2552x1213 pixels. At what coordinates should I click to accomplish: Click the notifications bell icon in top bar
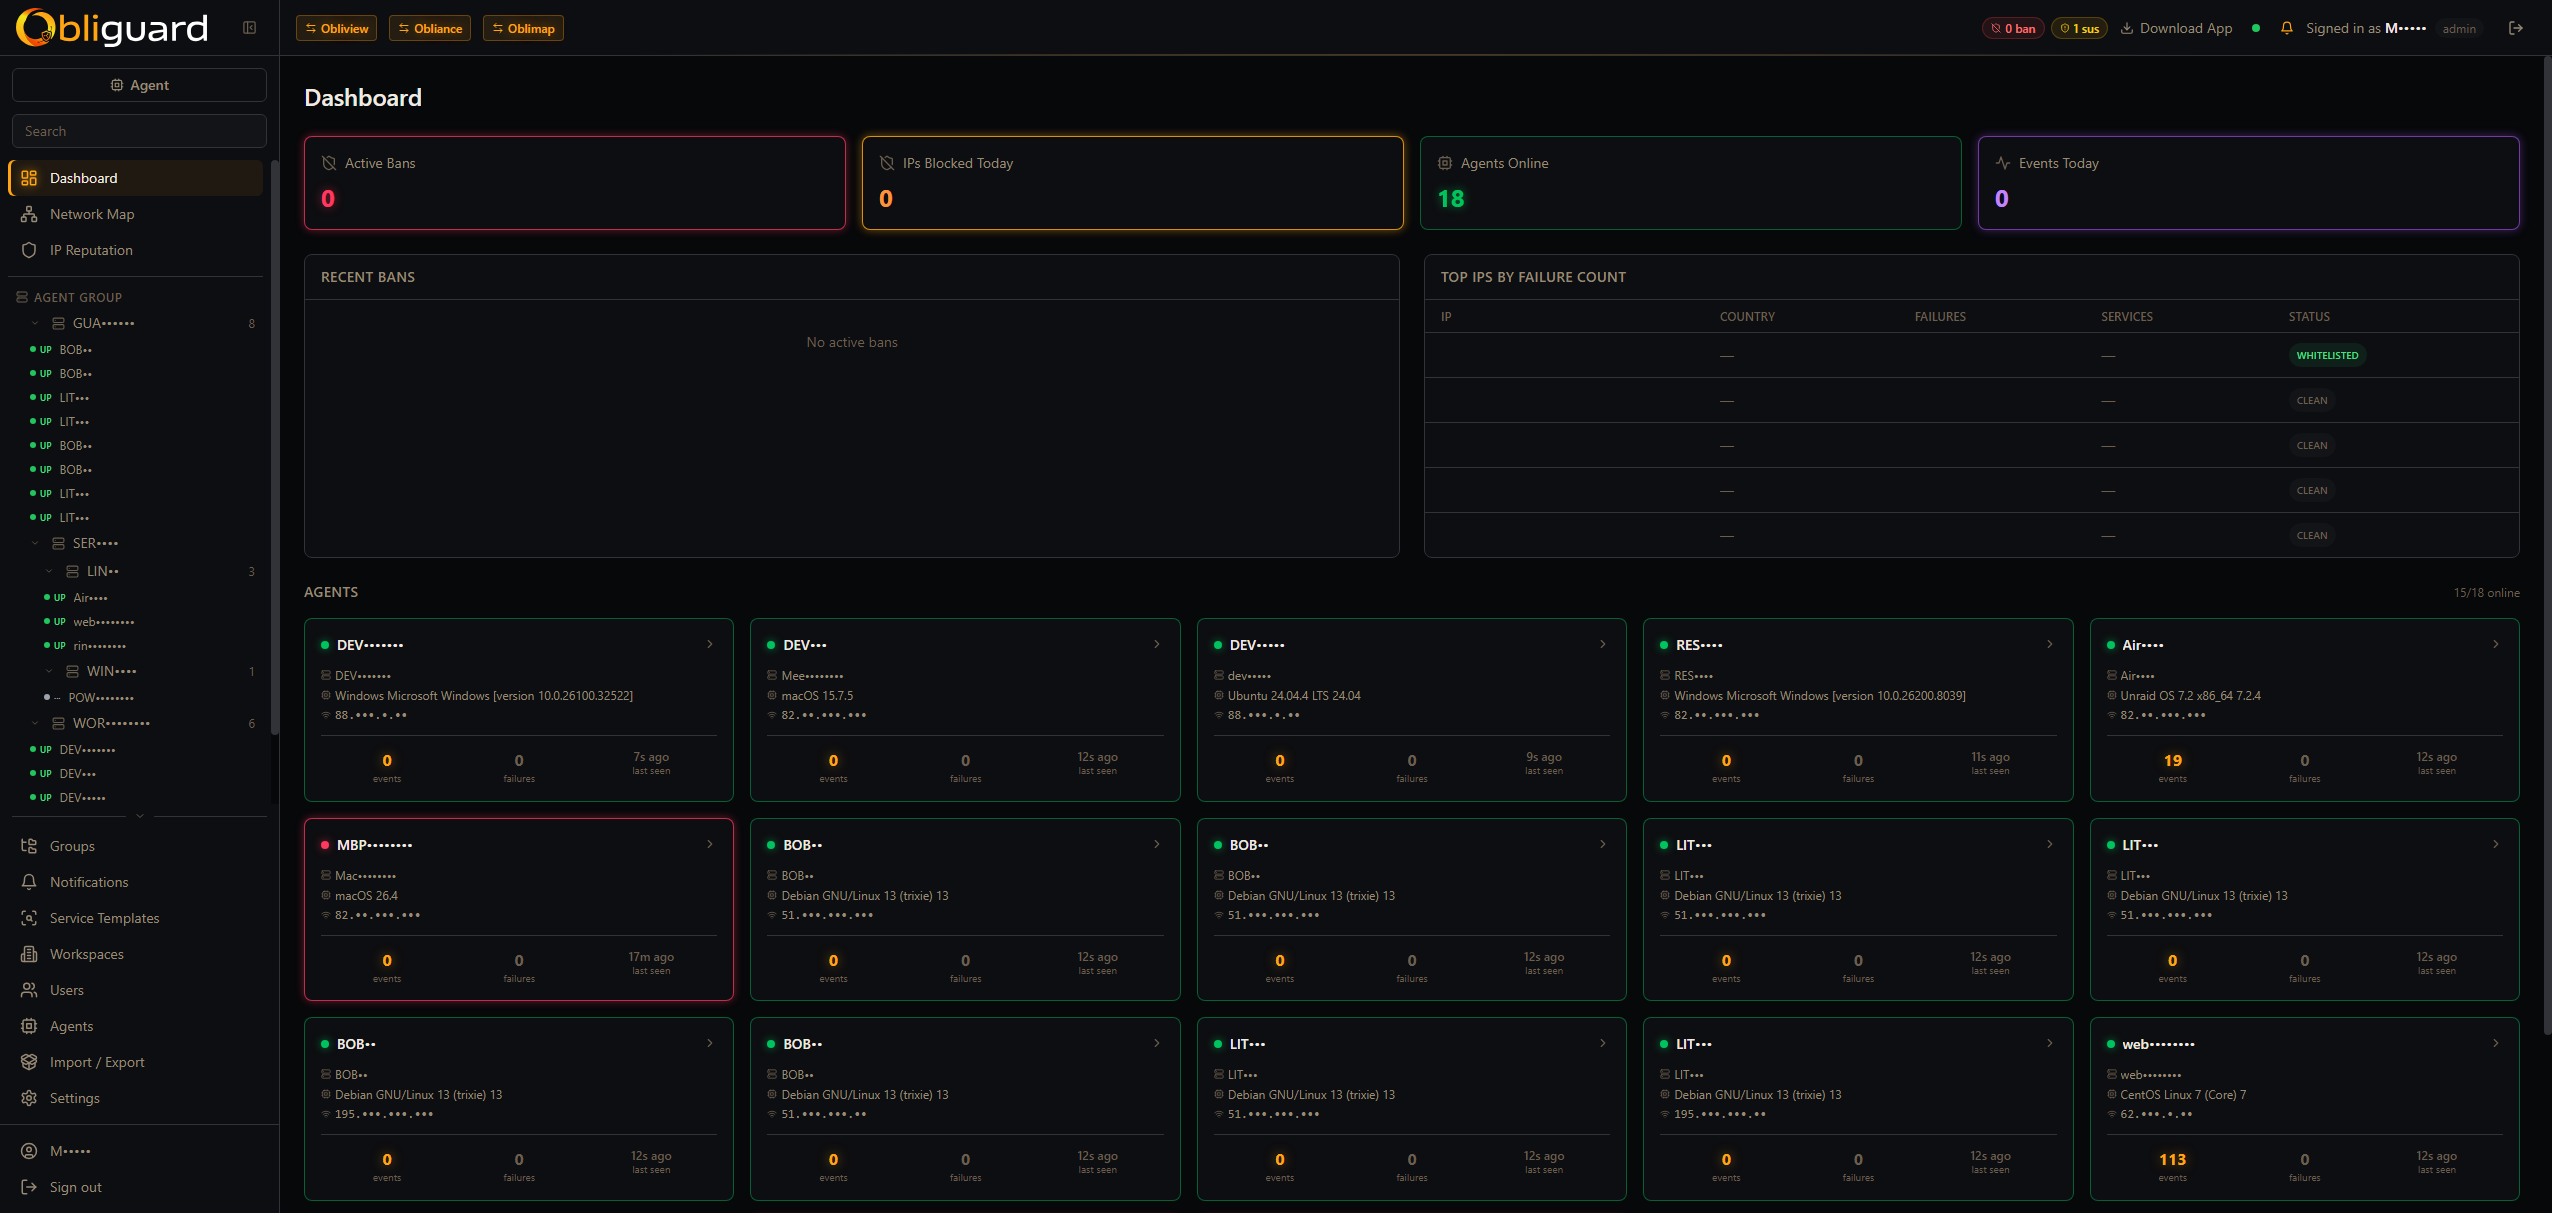2287,28
